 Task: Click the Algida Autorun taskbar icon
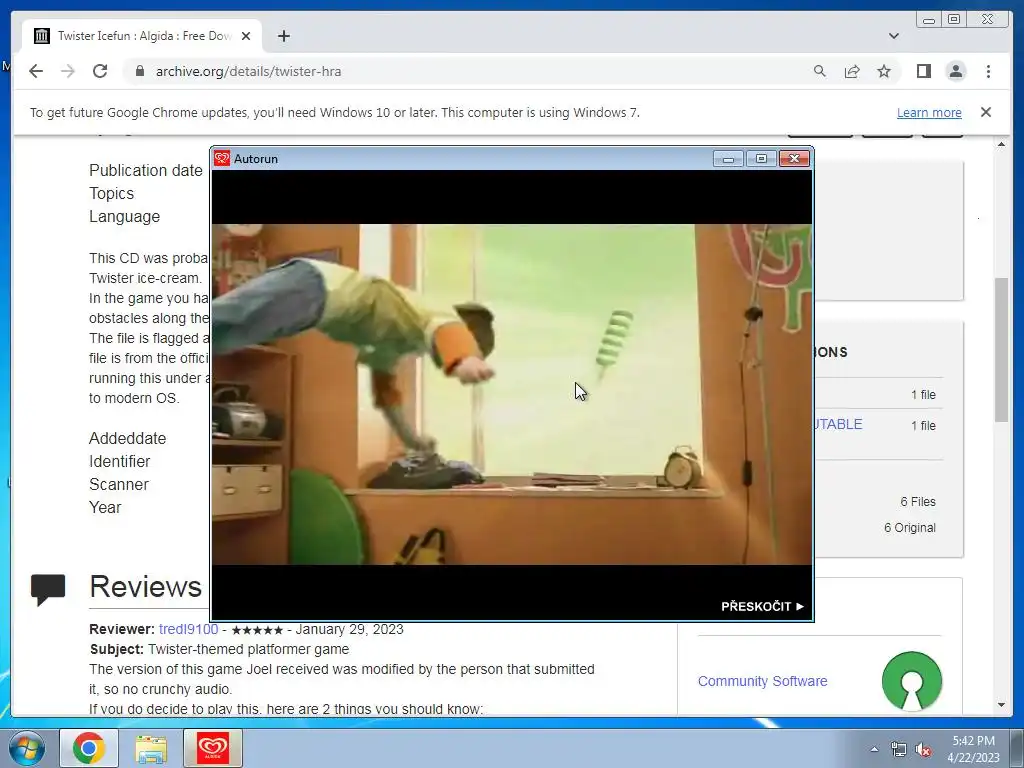point(213,748)
